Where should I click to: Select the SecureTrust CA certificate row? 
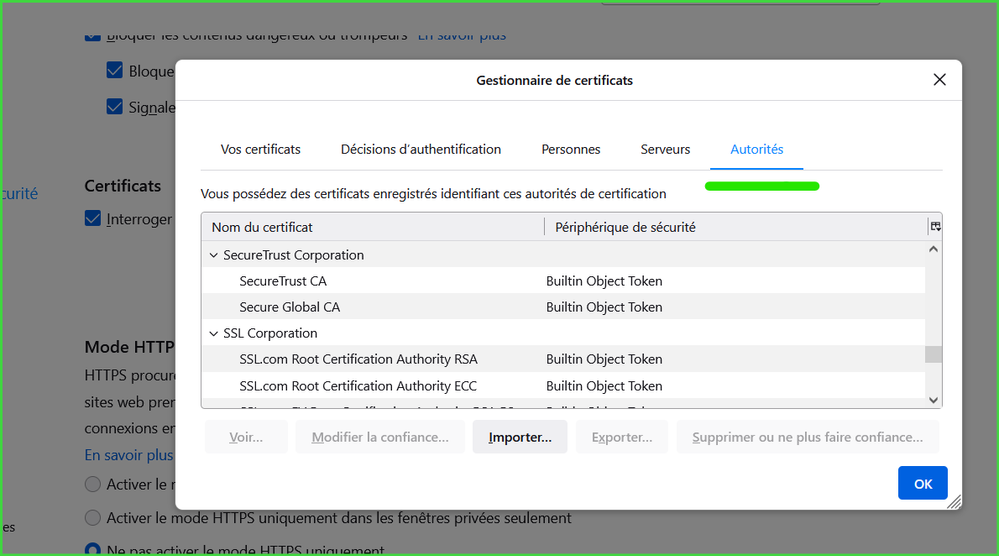click(283, 281)
